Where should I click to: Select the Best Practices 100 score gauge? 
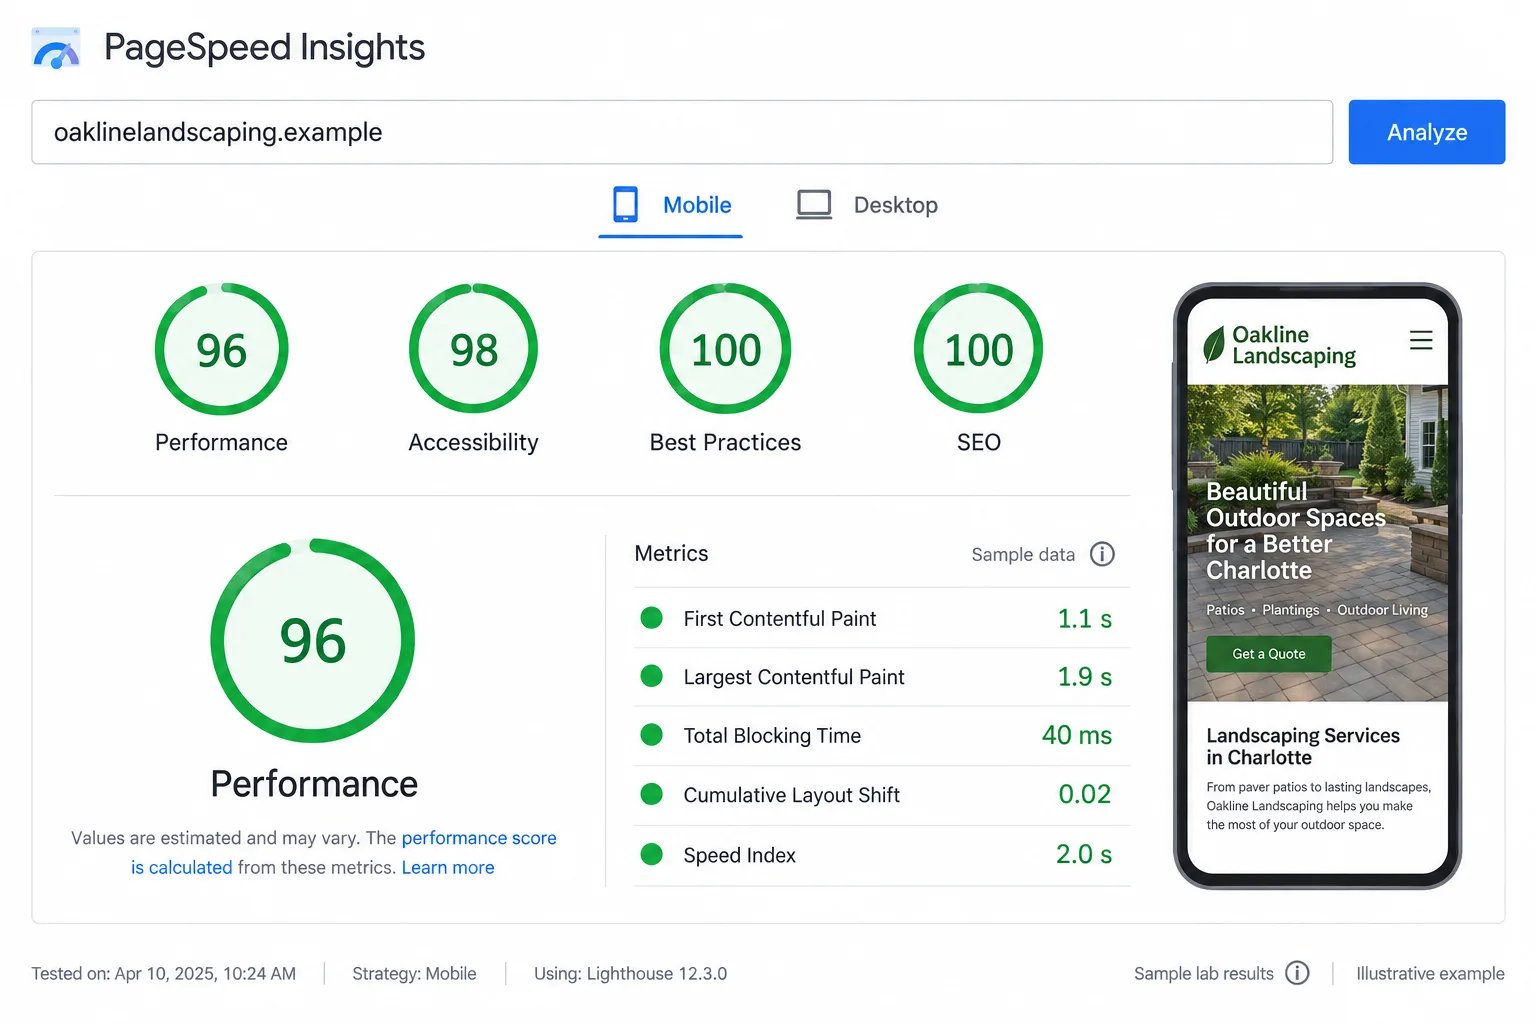tap(726, 349)
